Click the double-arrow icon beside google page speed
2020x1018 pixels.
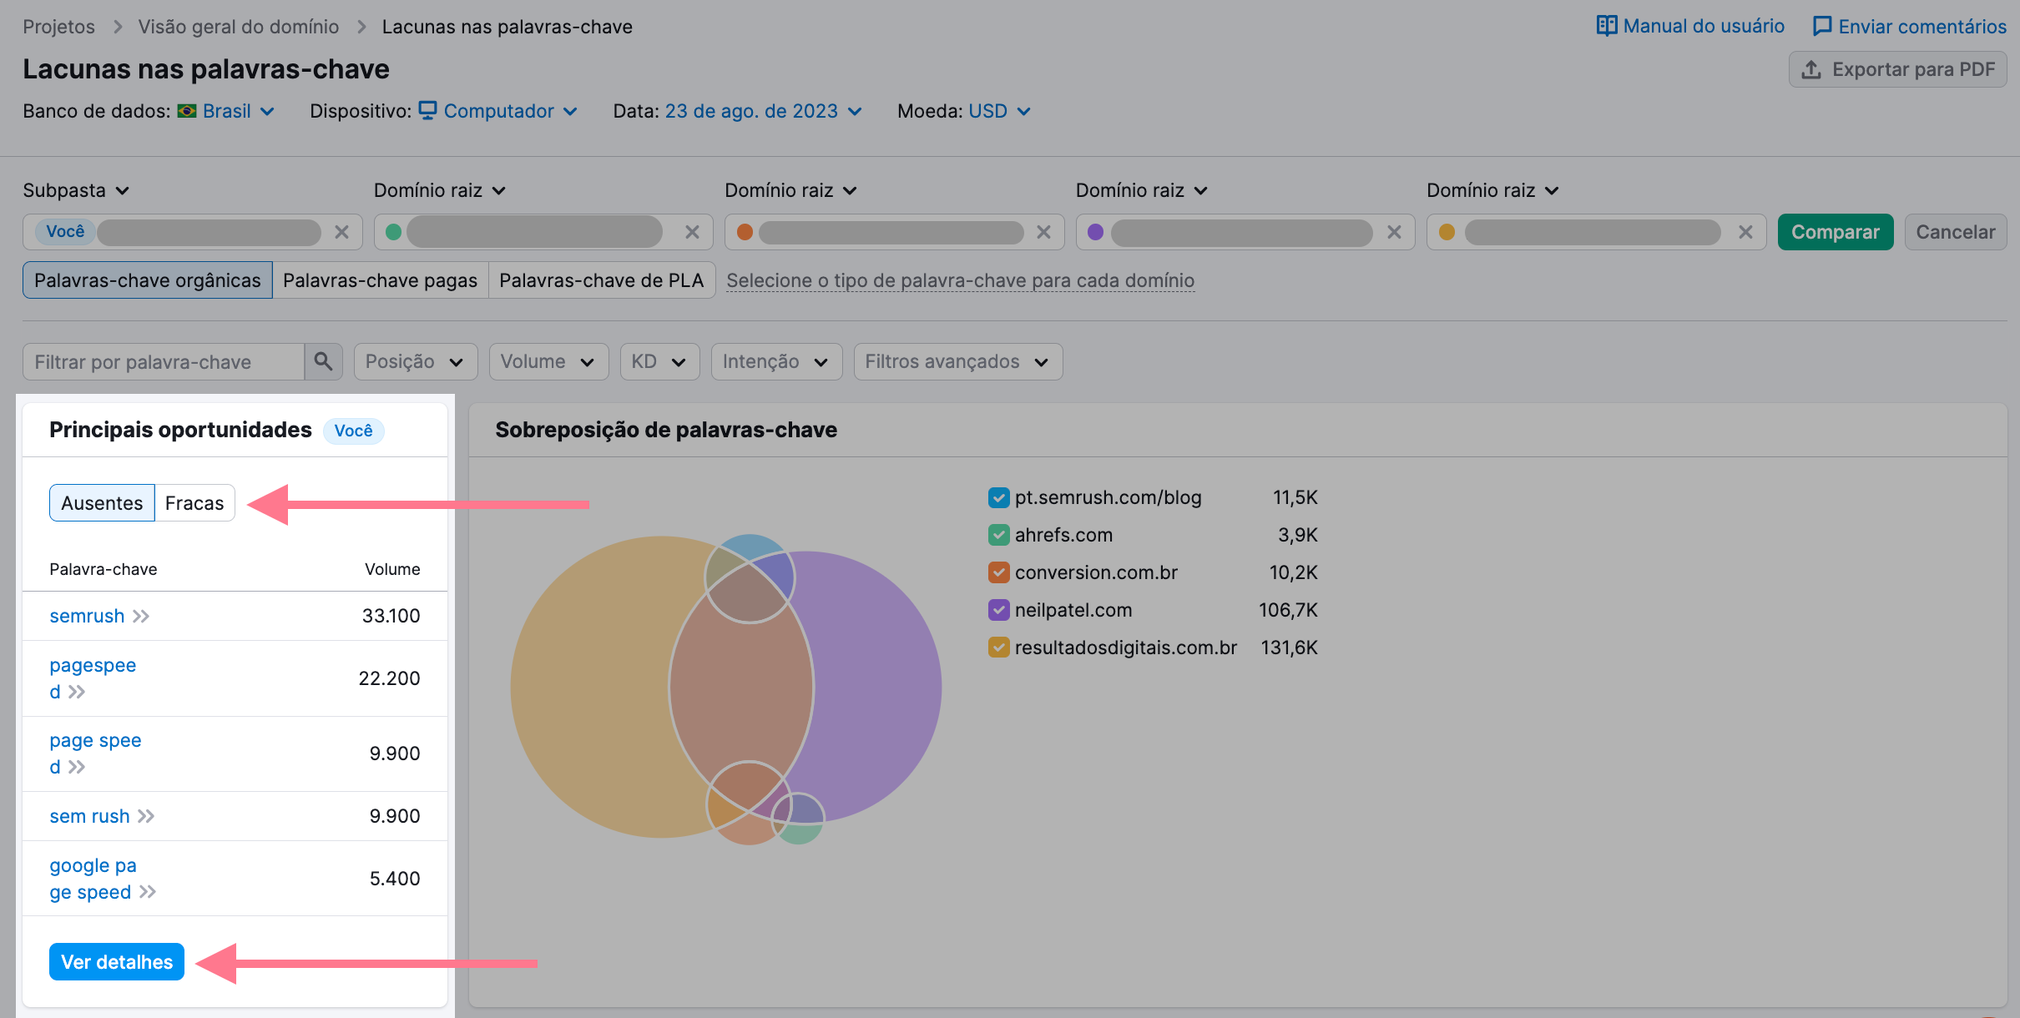pyautogui.click(x=148, y=892)
